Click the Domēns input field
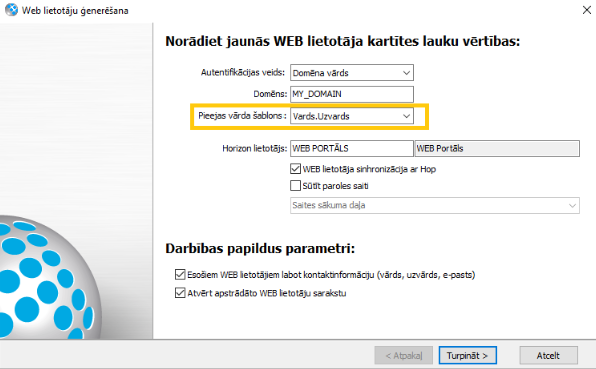This screenshot has width=596, height=369. click(352, 94)
